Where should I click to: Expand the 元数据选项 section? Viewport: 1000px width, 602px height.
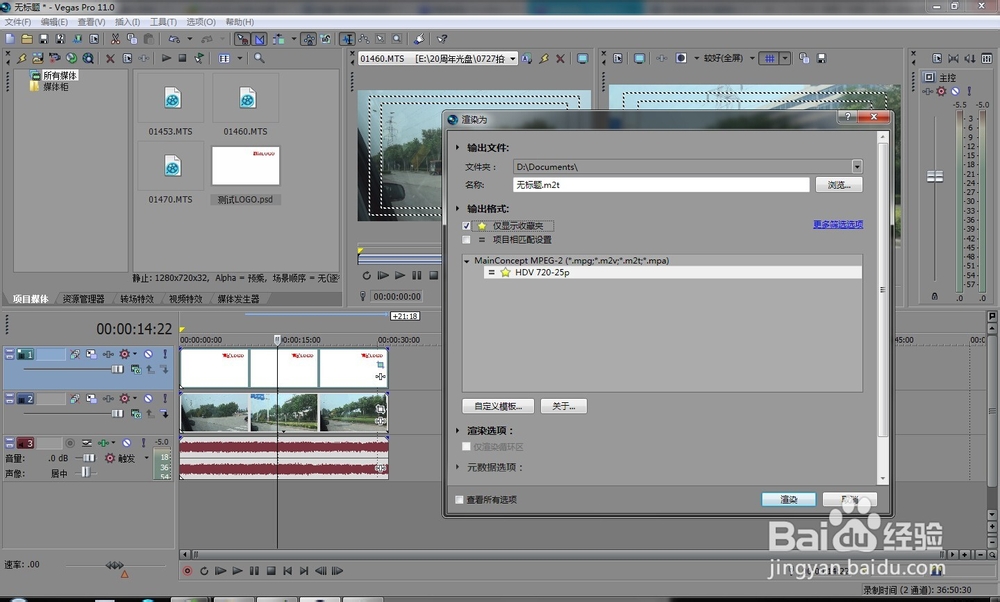click(x=457, y=467)
